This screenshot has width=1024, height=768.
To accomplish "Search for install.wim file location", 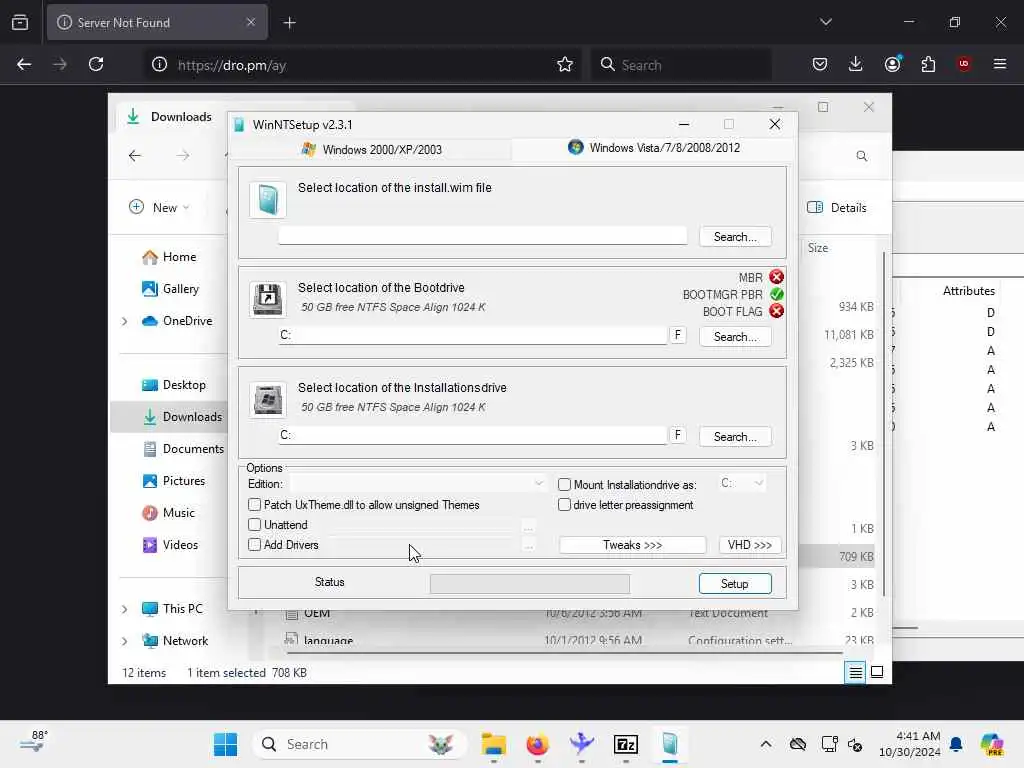I will (735, 237).
